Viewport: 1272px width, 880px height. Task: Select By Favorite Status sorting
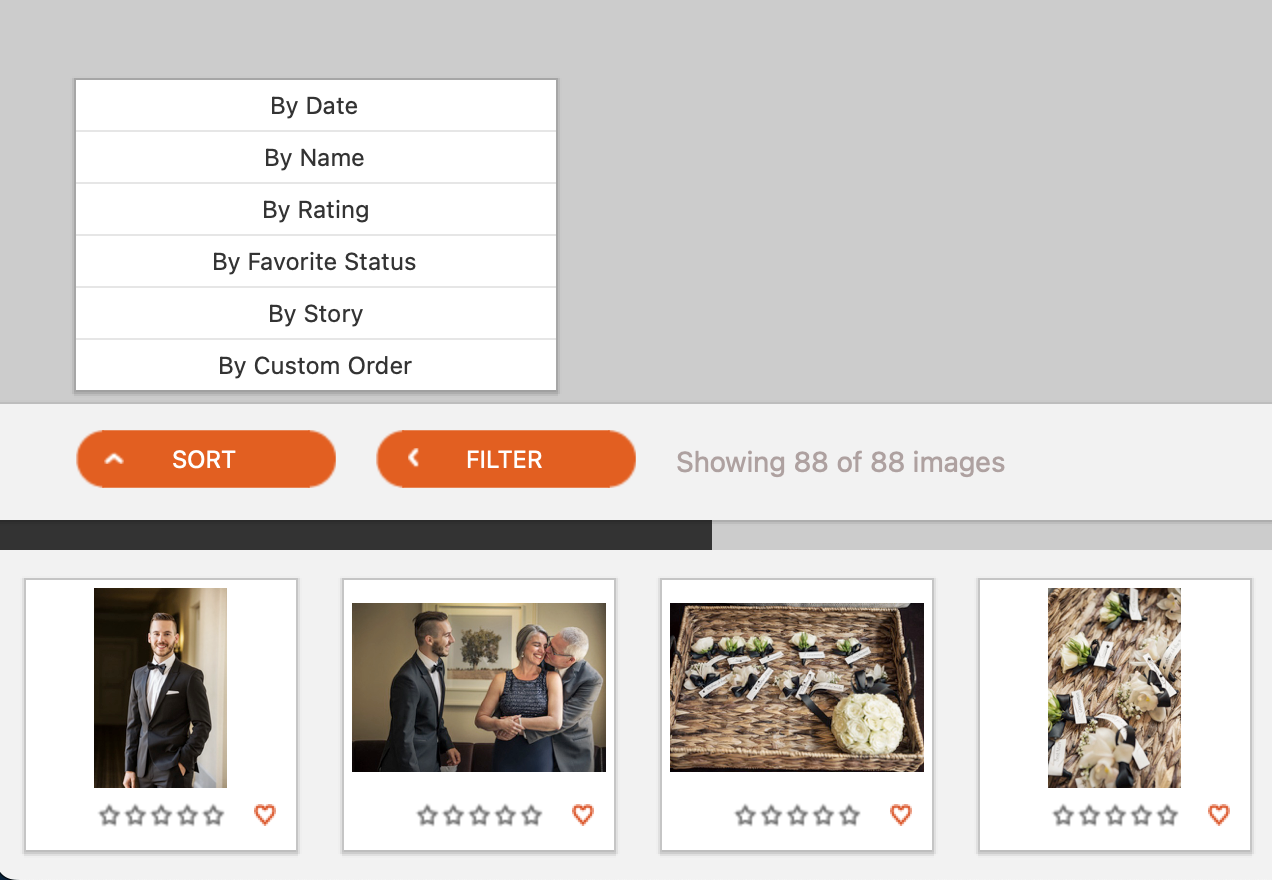316,262
